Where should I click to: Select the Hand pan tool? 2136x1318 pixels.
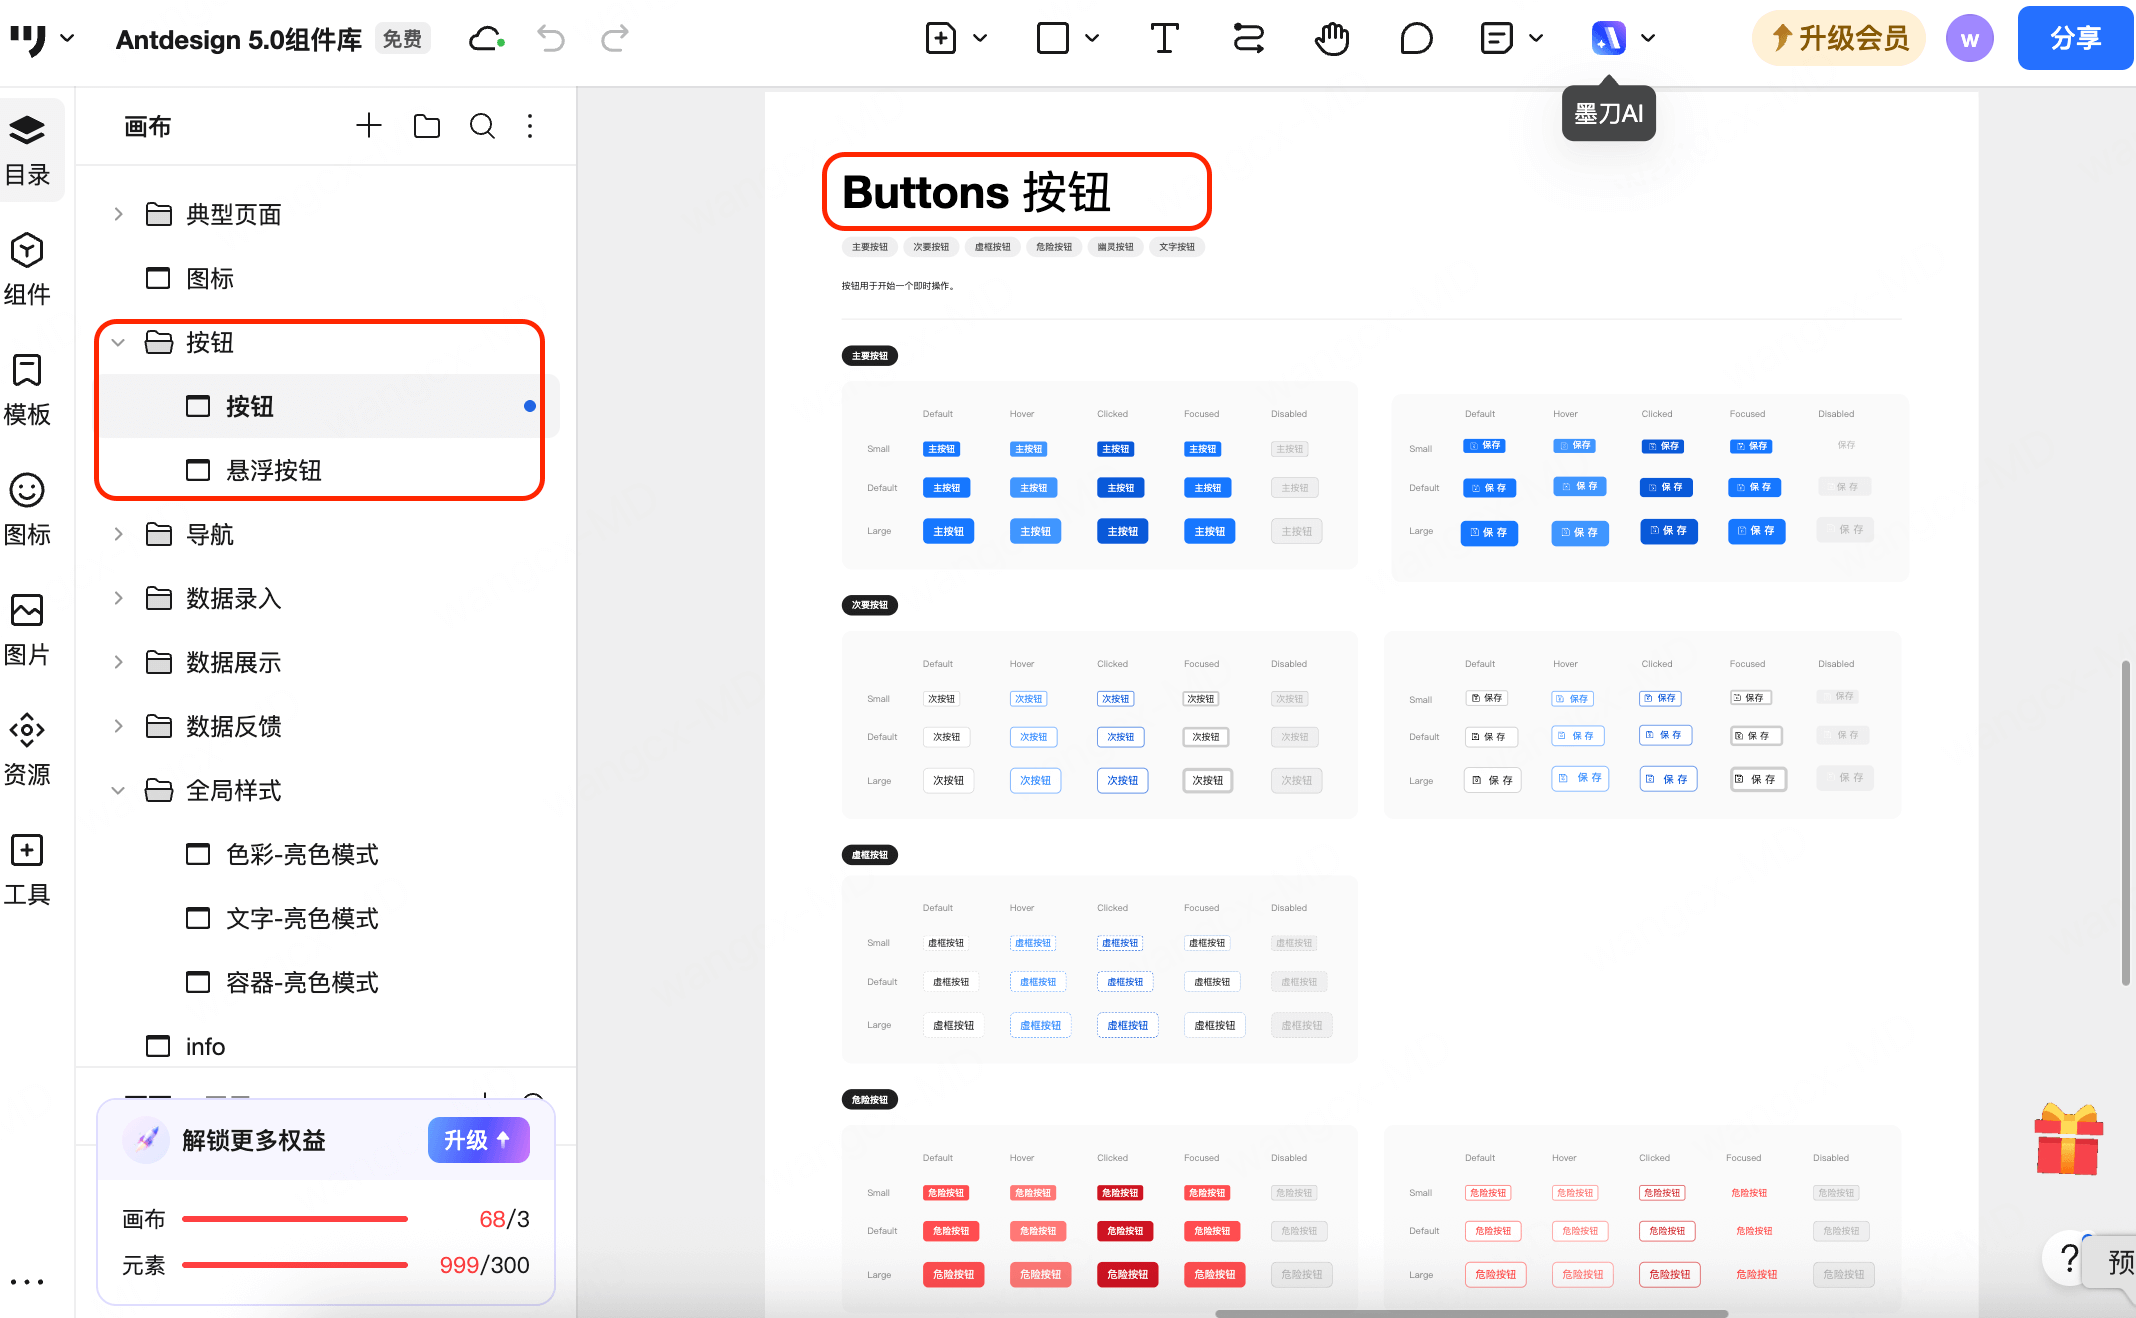click(x=1332, y=38)
